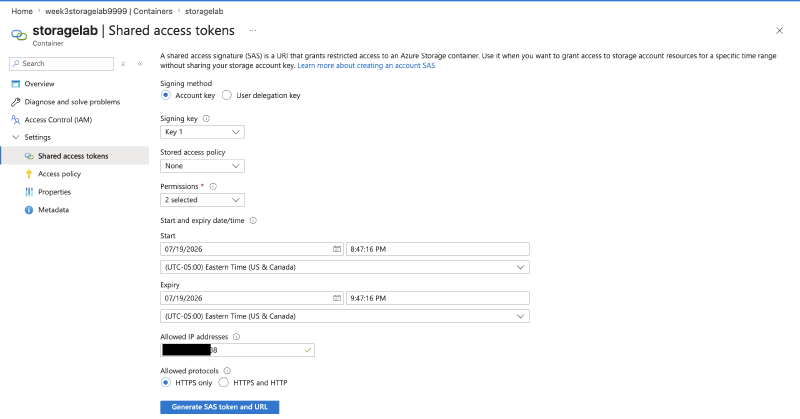Click storagelab breadcrumb link
This screenshot has width=800, height=419.
pyautogui.click(x=204, y=11)
